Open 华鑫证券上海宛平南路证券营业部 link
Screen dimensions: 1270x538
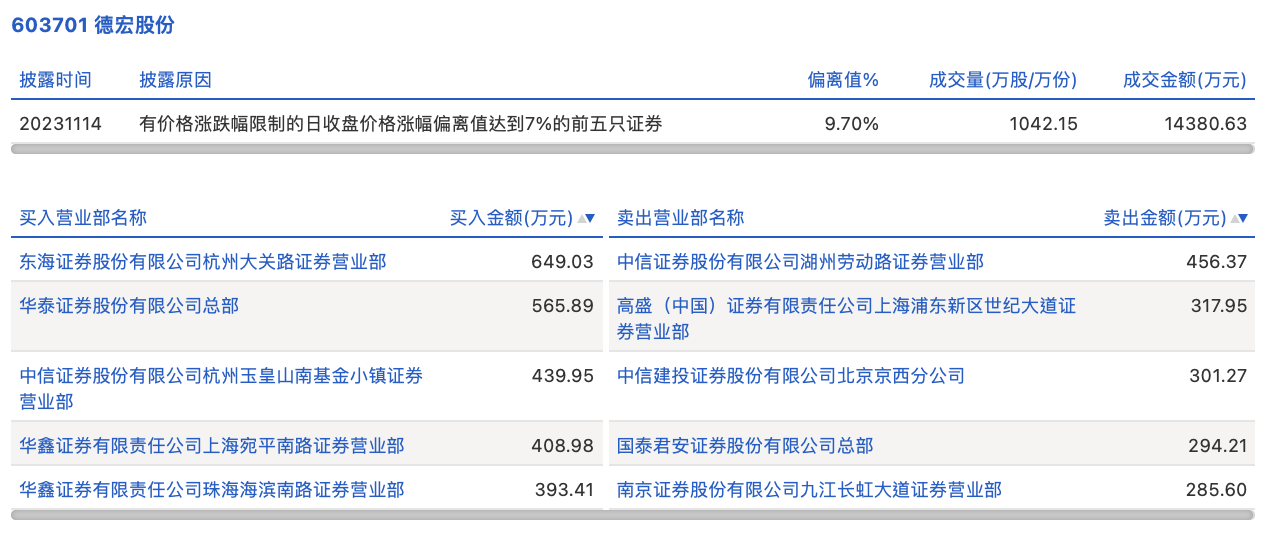coord(212,446)
